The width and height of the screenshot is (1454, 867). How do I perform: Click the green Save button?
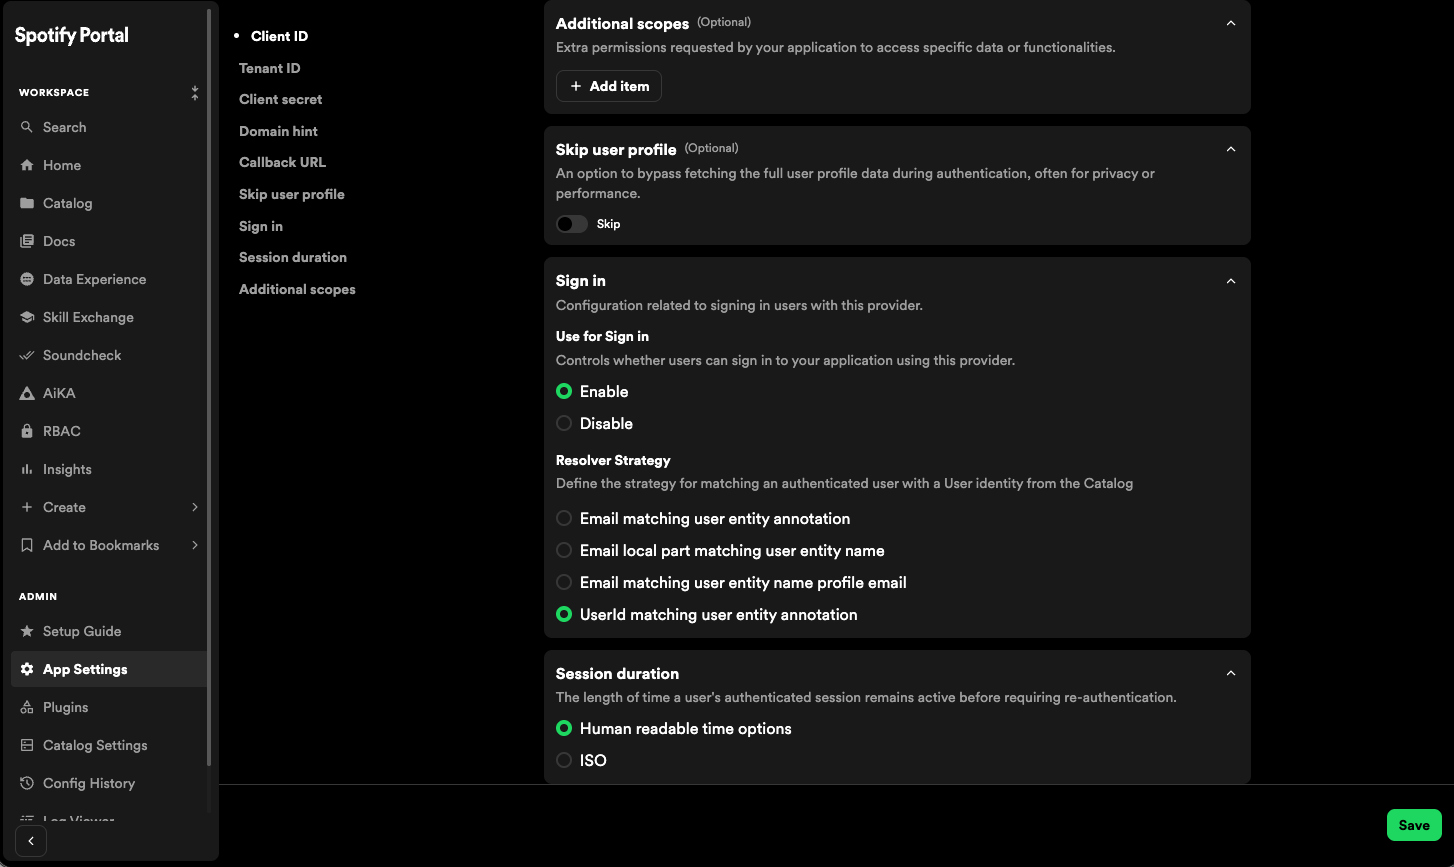[1414, 825]
